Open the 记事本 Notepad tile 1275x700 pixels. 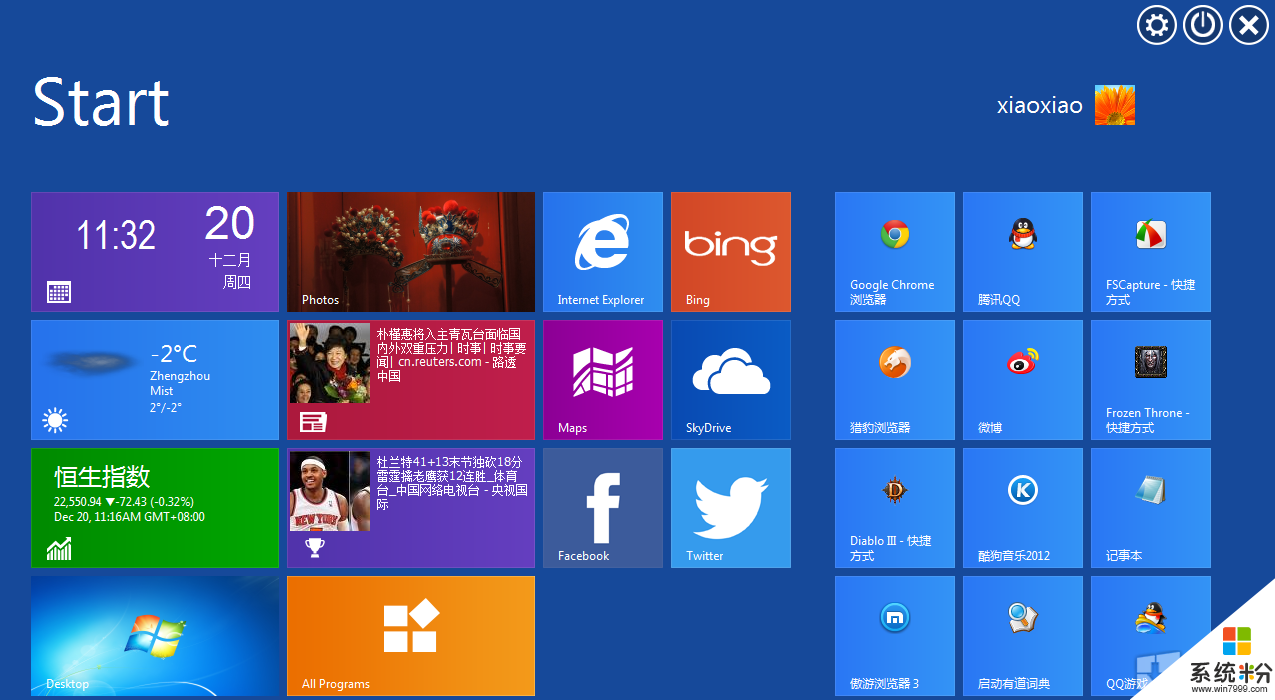(x=1150, y=507)
